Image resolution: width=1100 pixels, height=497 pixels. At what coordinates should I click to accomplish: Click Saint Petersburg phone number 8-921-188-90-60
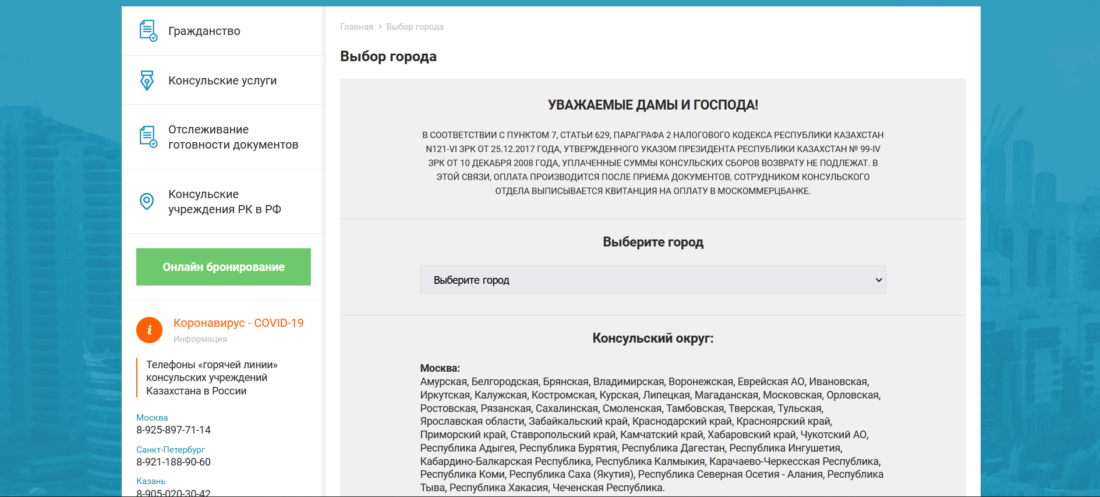click(173, 462)
